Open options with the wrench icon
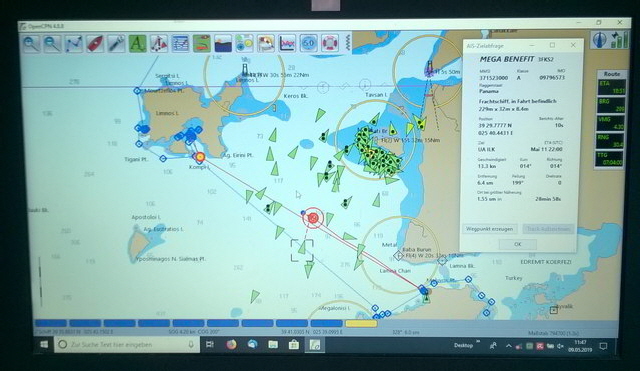 point(116,44)
